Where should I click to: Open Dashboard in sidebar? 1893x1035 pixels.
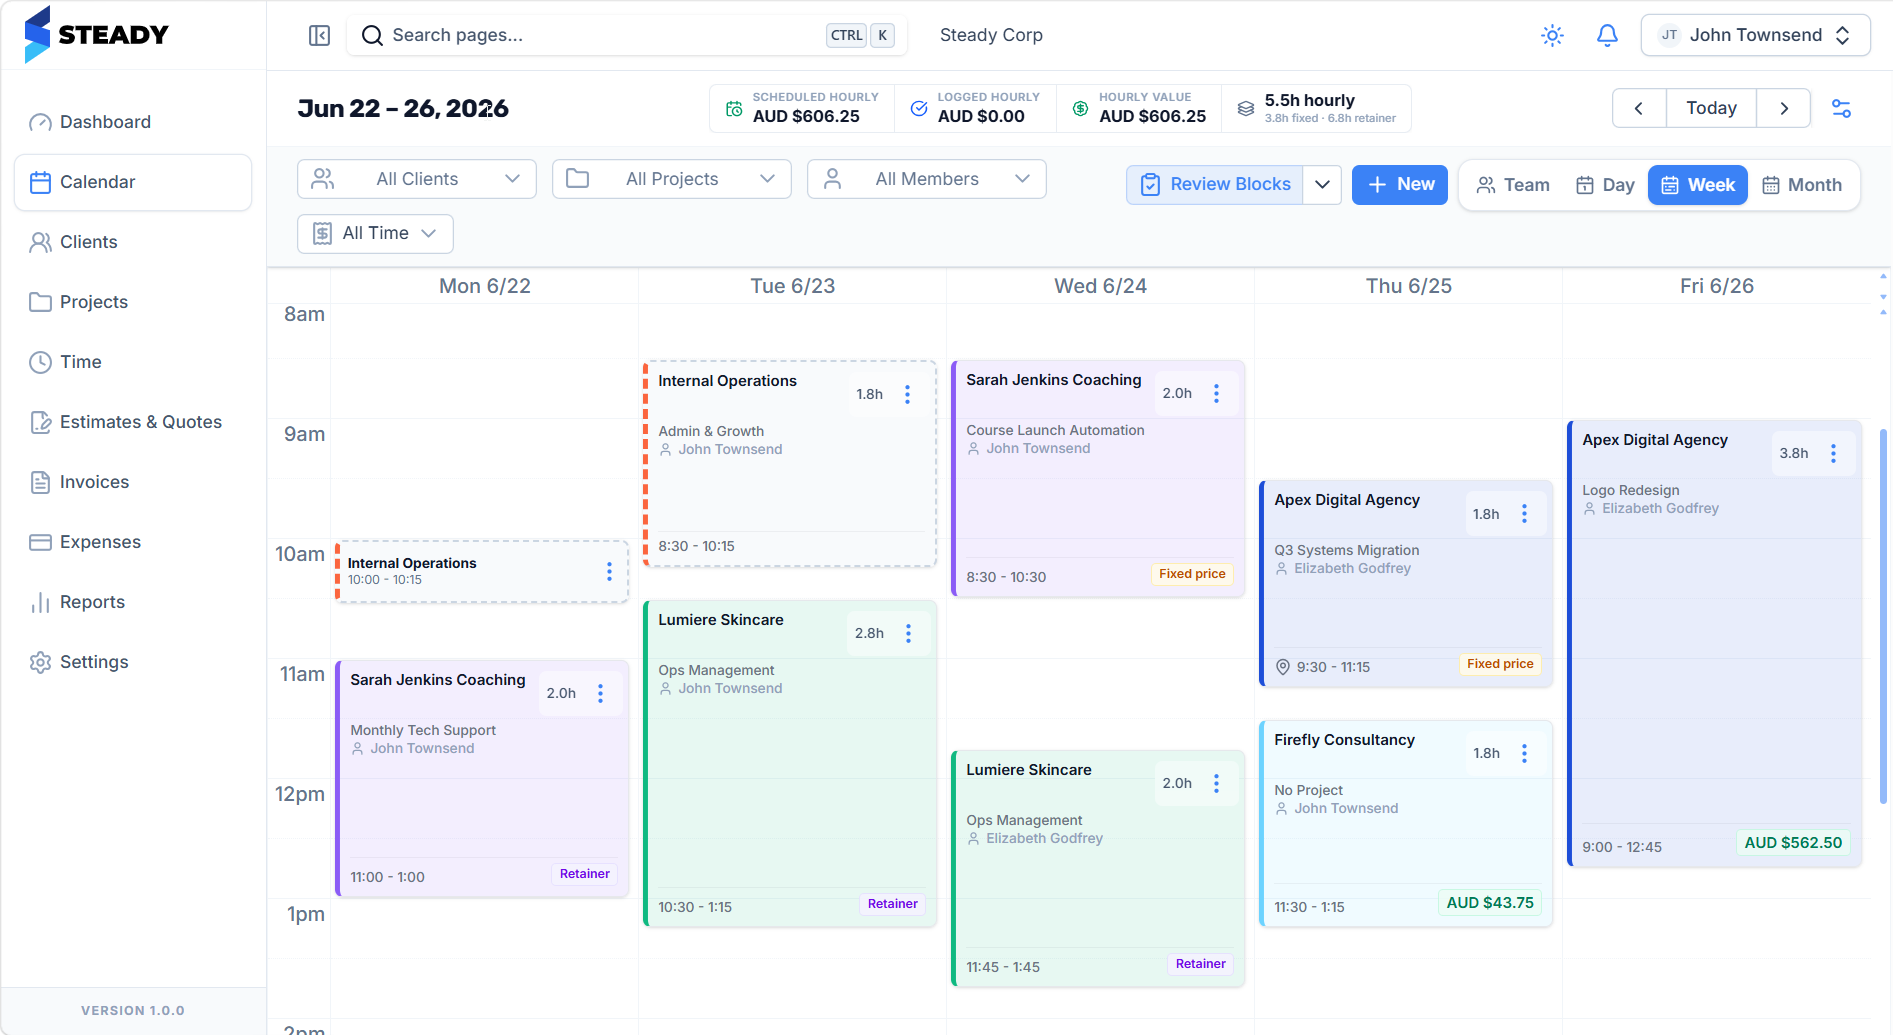pyautogui.click(x=133, y=122)
